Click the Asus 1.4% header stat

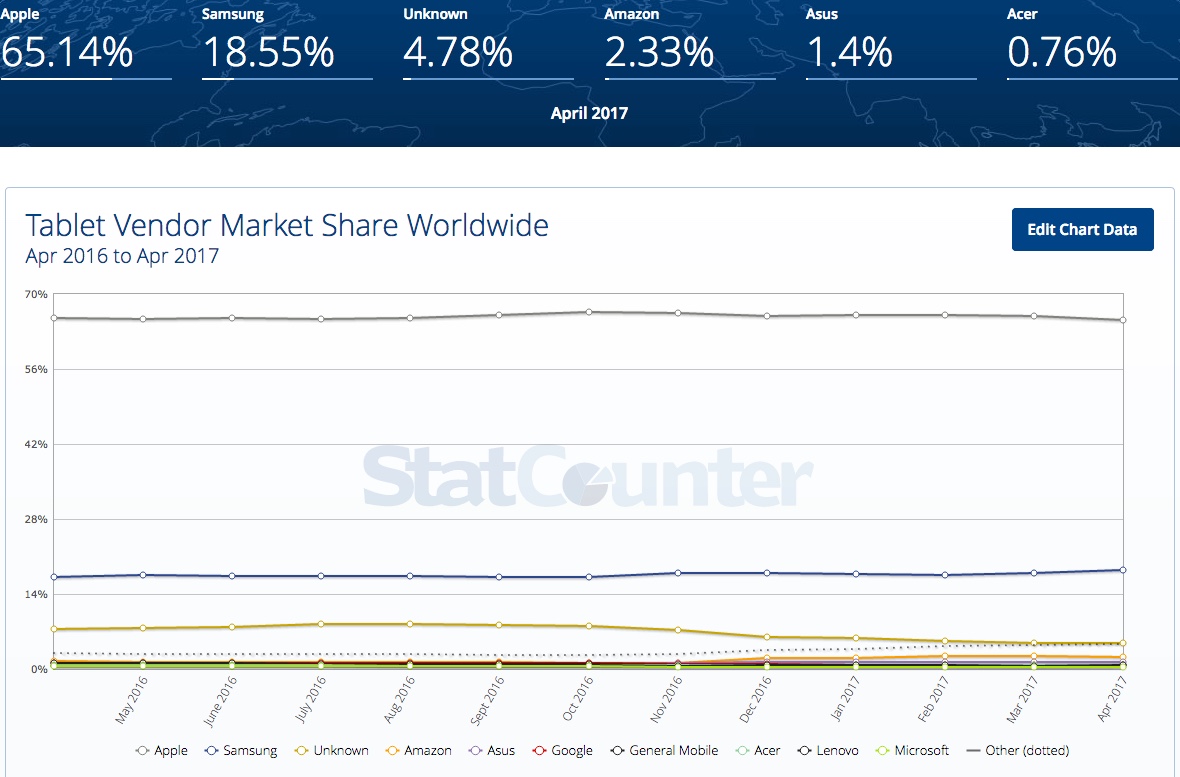[891, 42]
